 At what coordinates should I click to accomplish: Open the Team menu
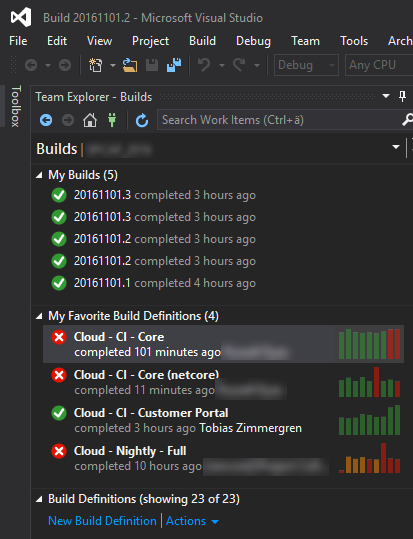click(x=305, y=41)
